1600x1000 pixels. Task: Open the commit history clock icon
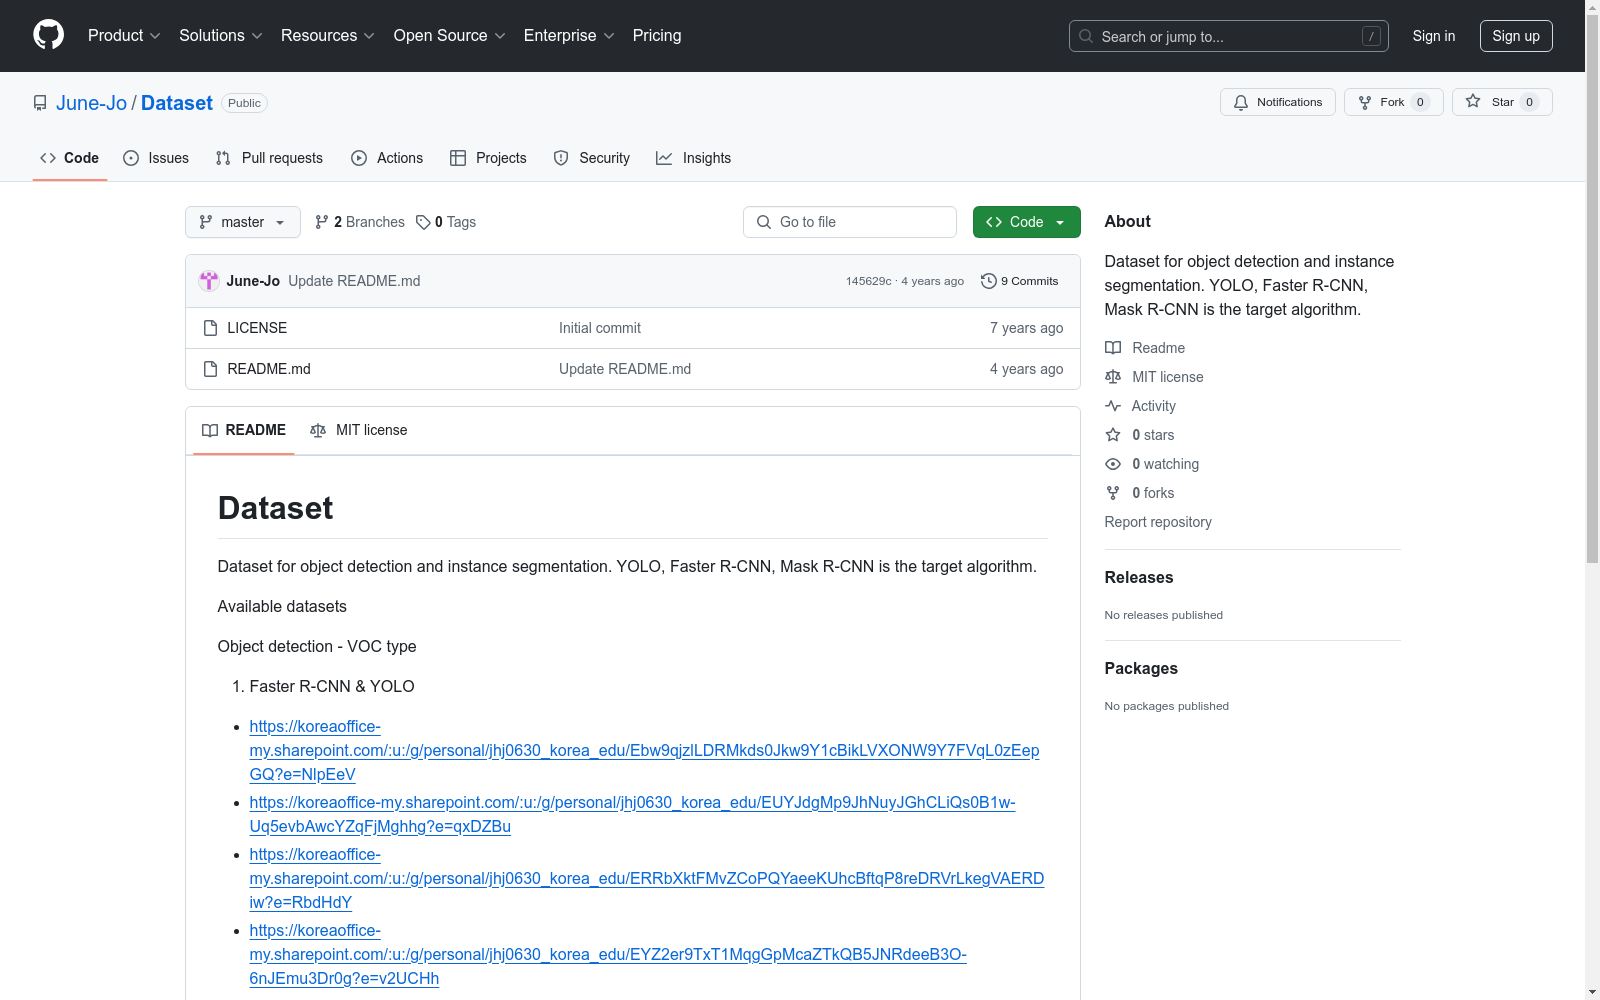pyautogui.click(x=989, y=281)
